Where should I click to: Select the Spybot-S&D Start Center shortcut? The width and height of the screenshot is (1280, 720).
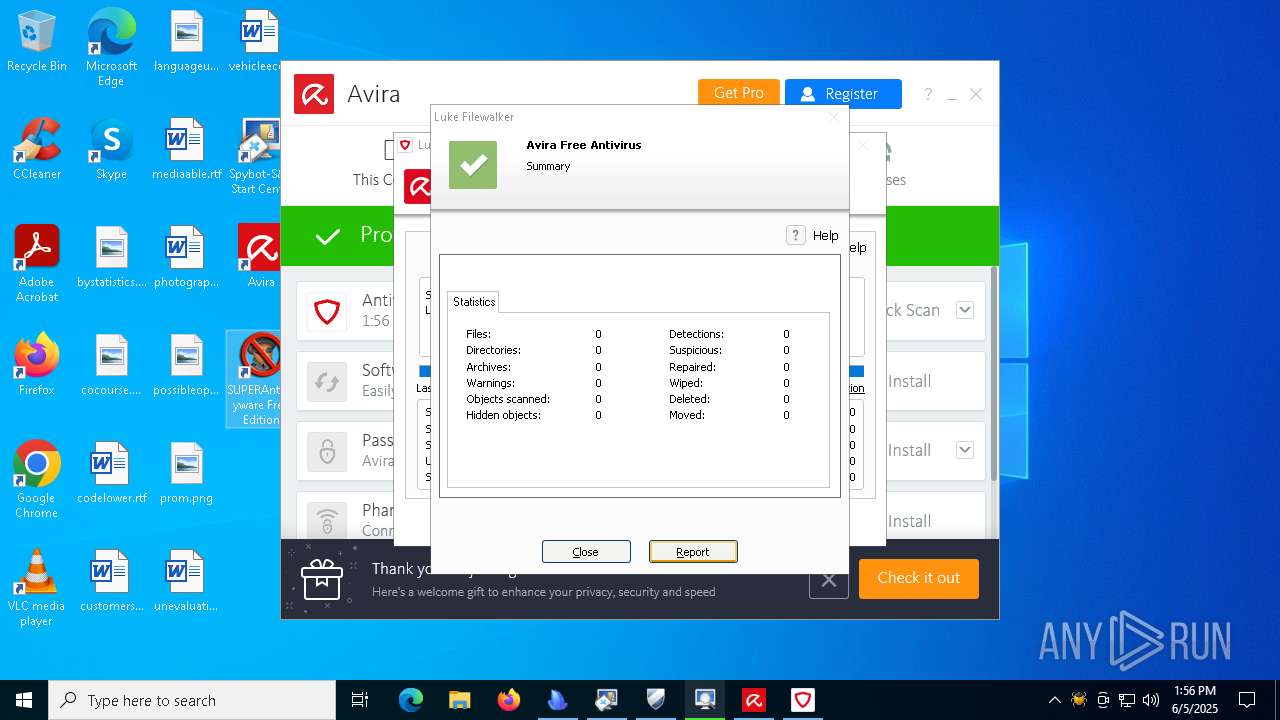point(256,156)
